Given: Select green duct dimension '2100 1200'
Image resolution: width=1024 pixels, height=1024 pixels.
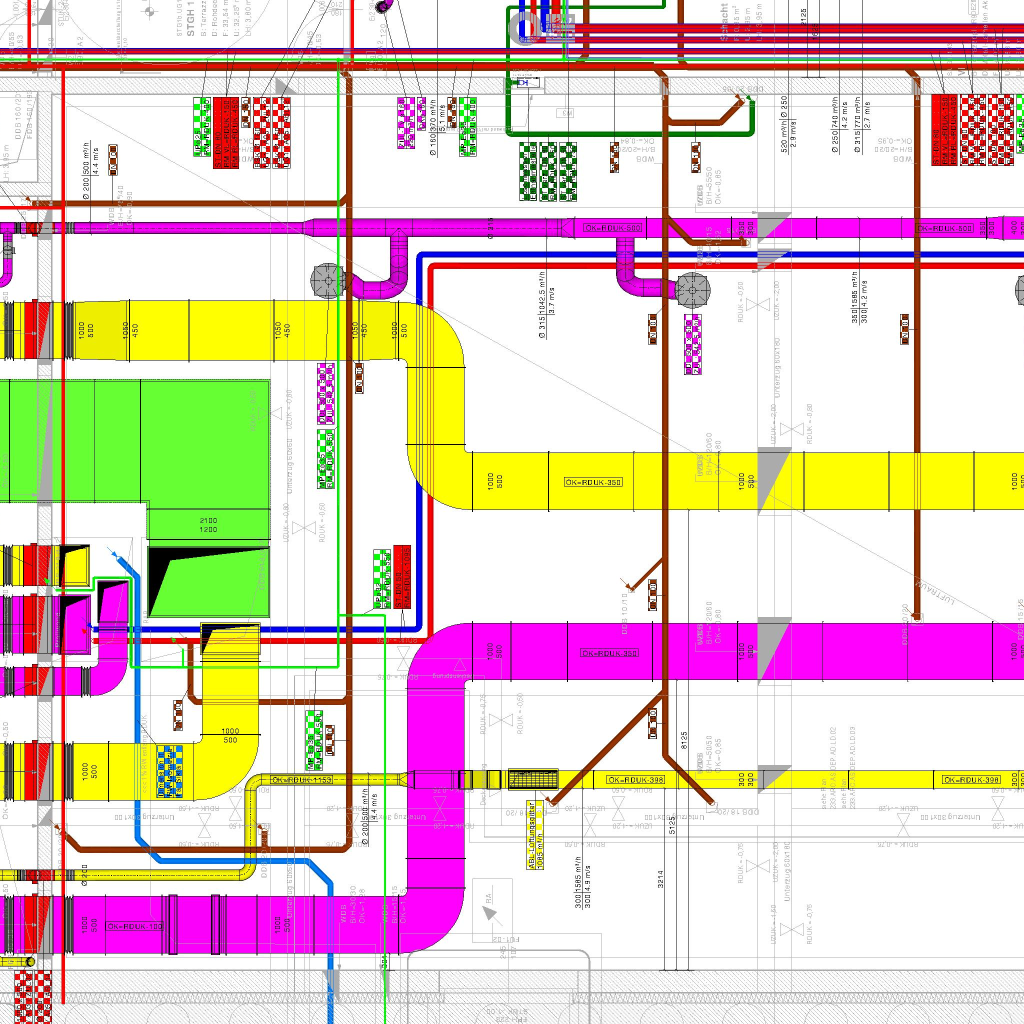Looking at the screenshot, I should (208, 524).
